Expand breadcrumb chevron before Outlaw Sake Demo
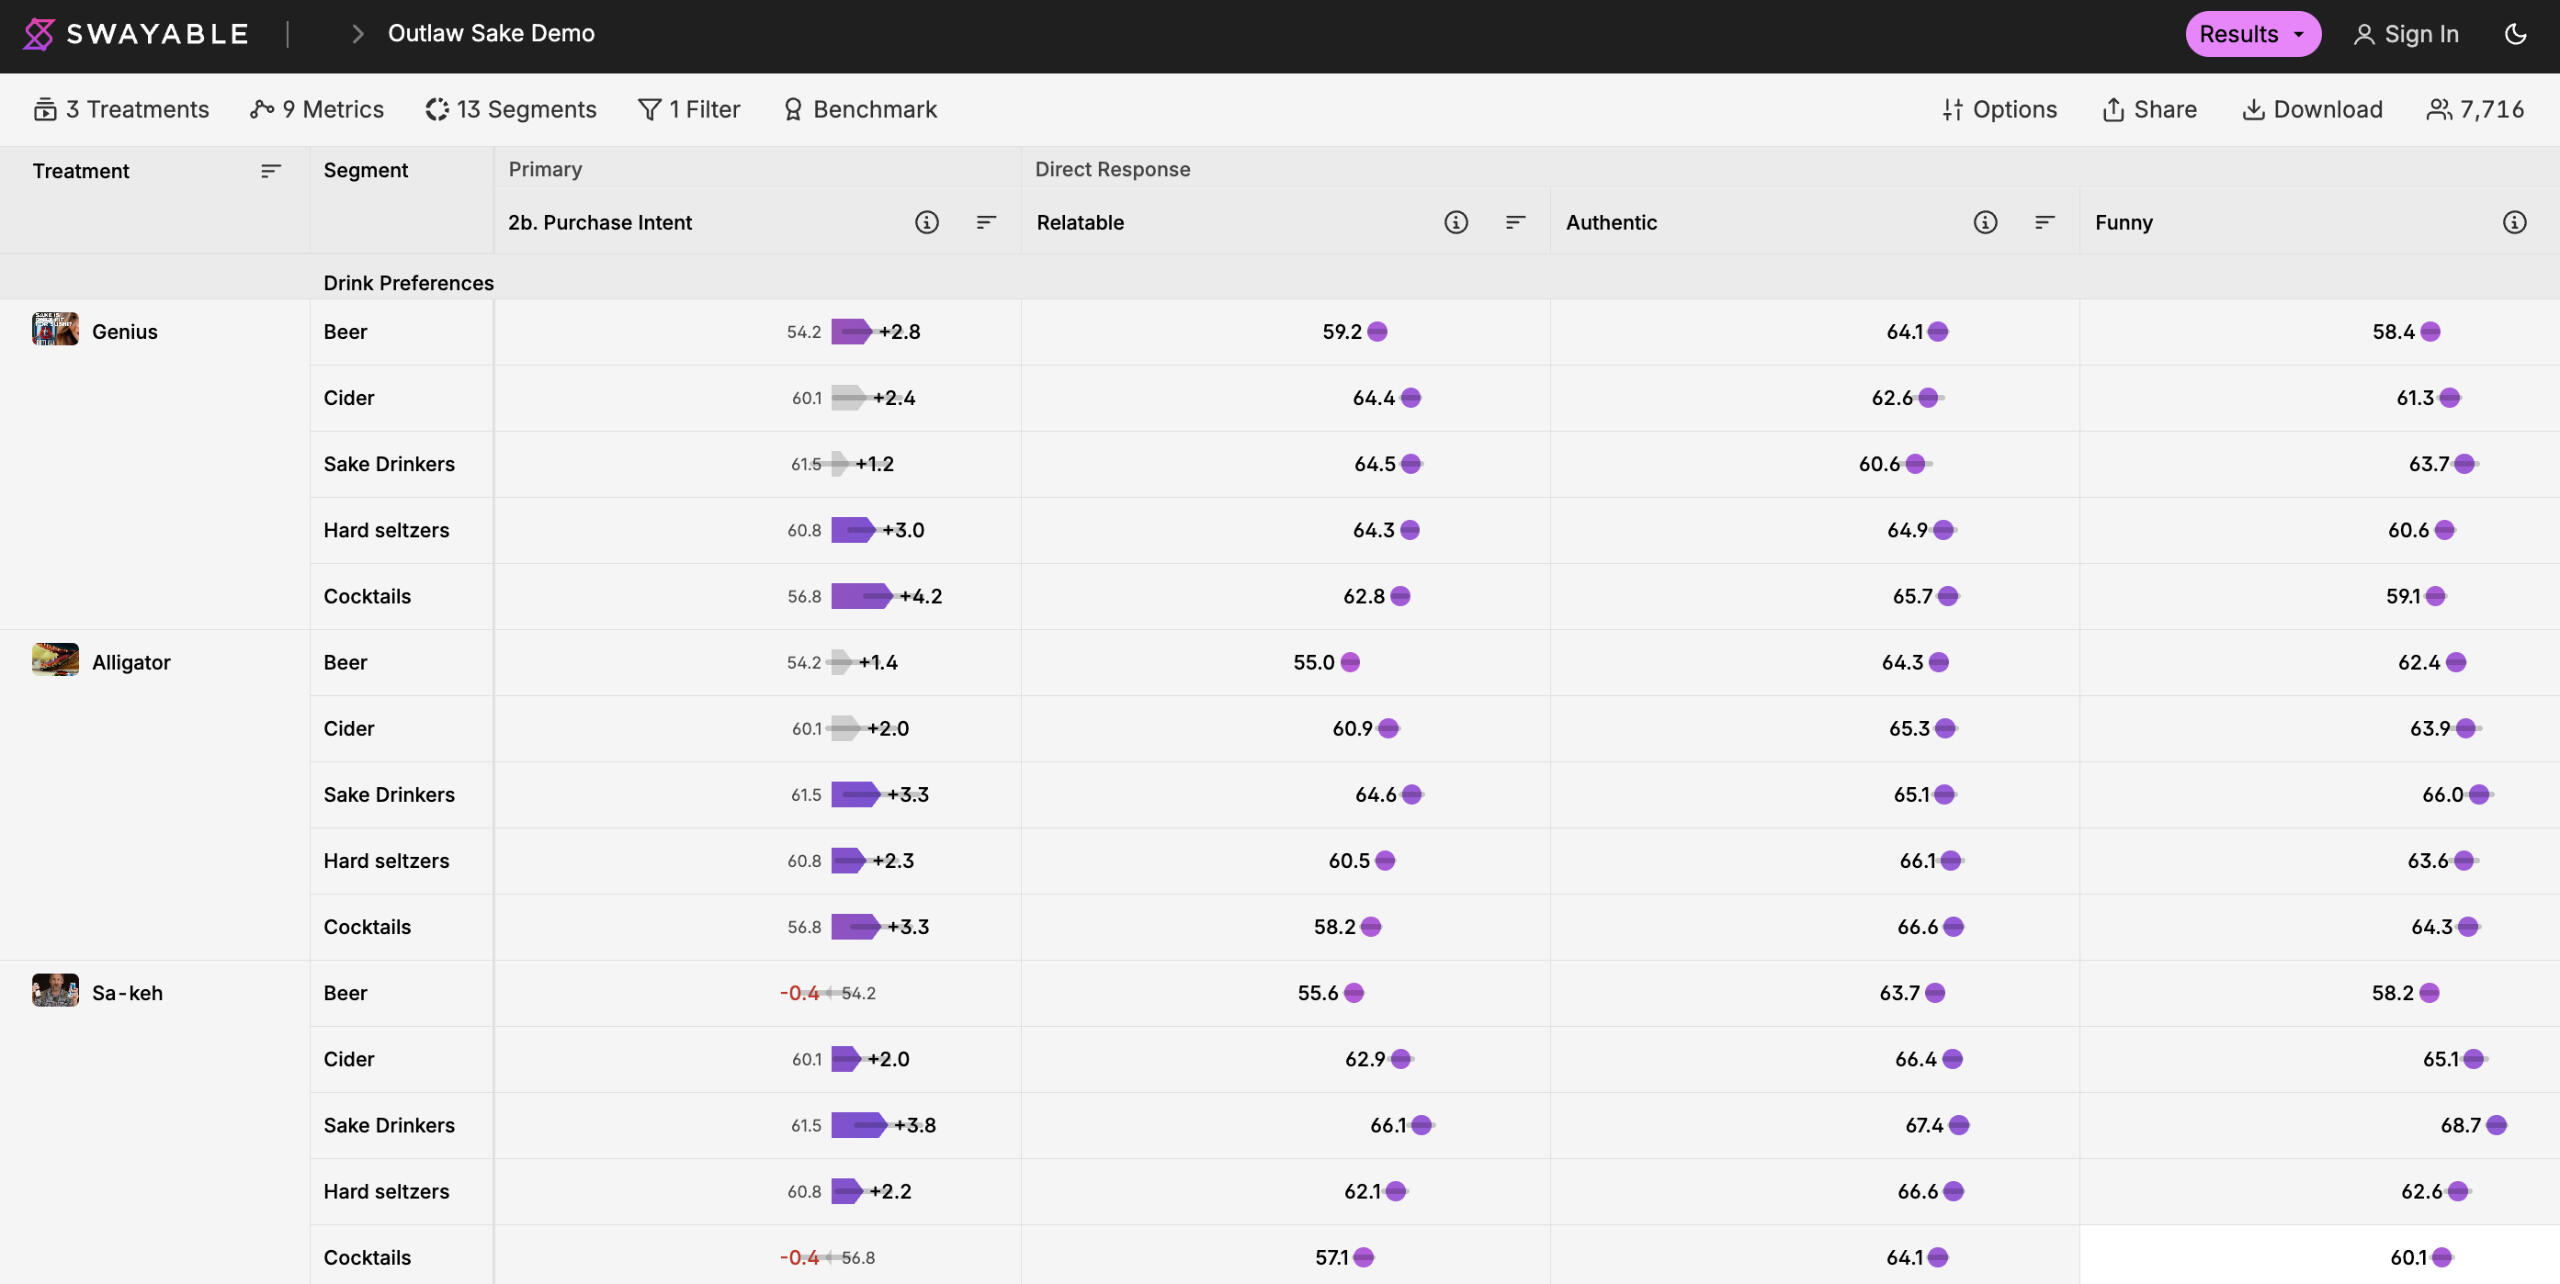This screenshot has width=2560, height=1284. [358, 34]
